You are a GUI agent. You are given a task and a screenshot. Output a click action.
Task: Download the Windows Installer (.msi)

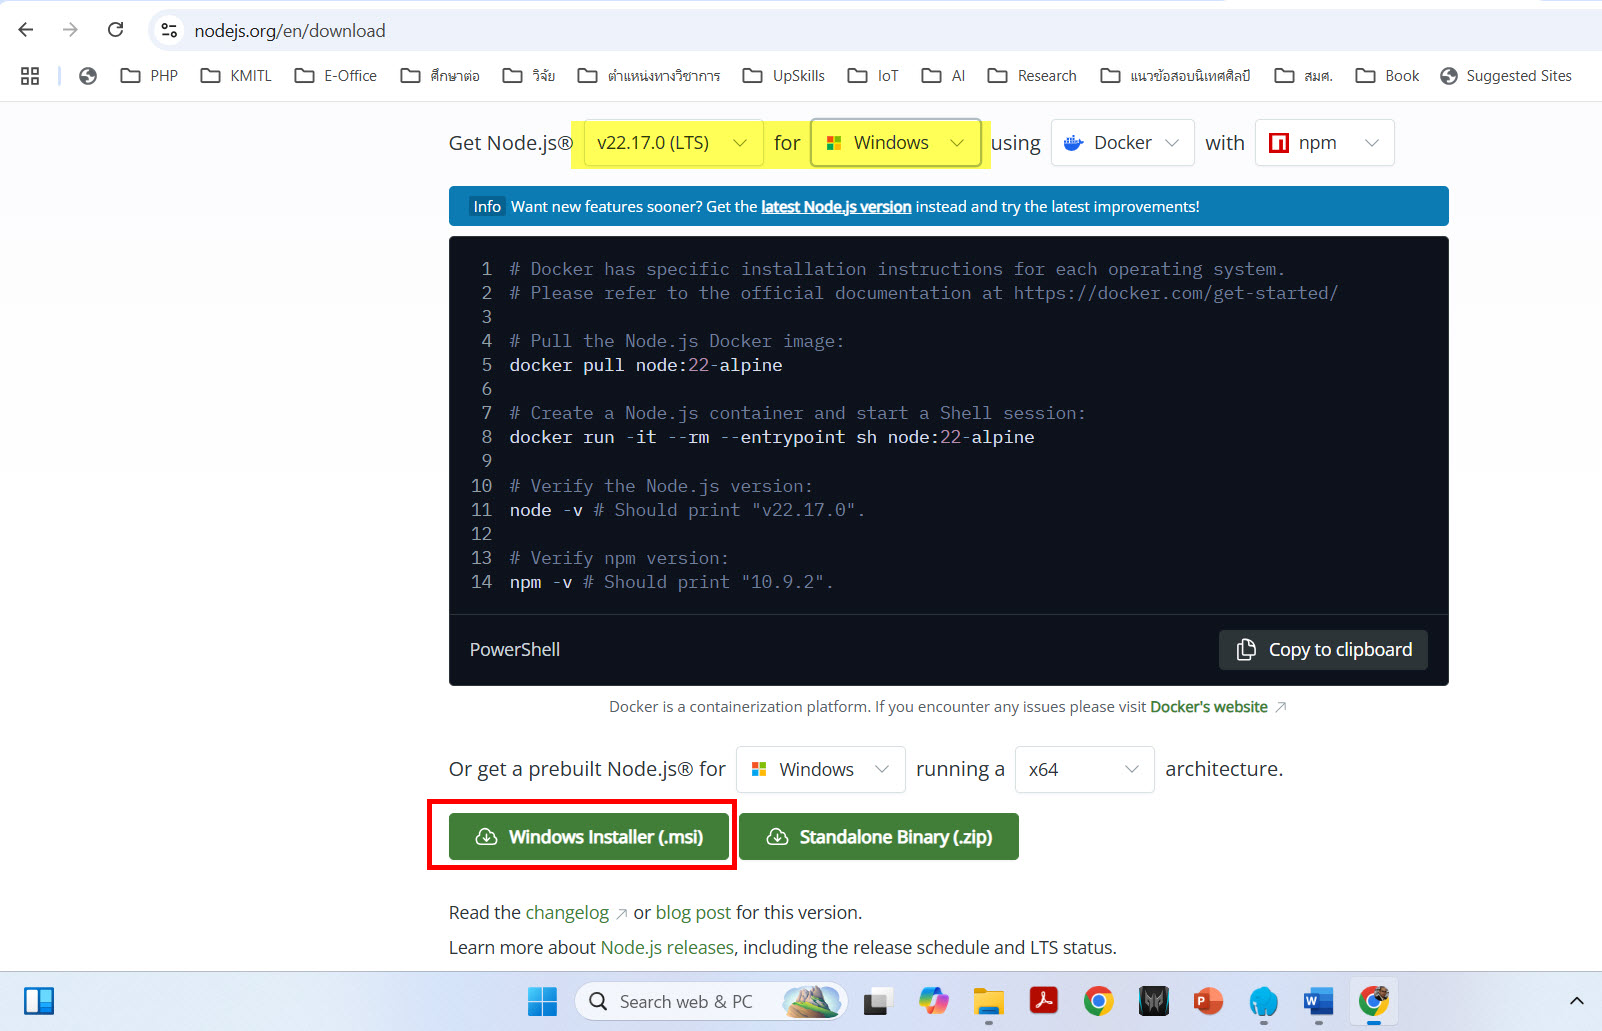tap(589, 836)
